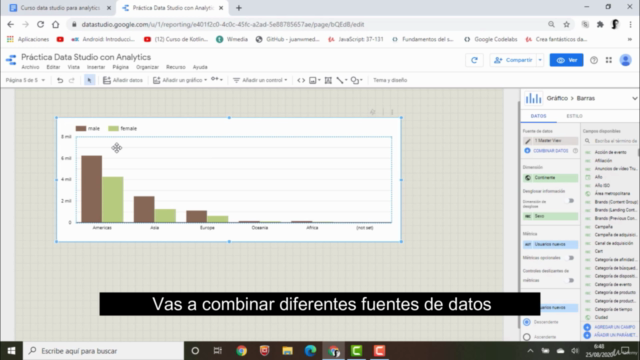Screen dimensions: 640x360
Task: Select Descendente sort order
Action: pos(527,322)
